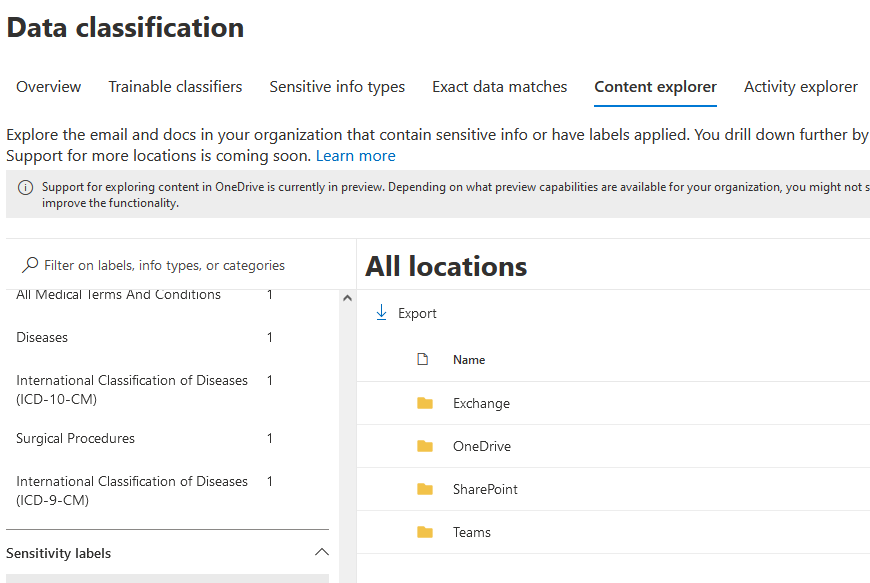Click the scroll up arrow in filter list
This screenshot has height=583, width=870.
(347, 298)
